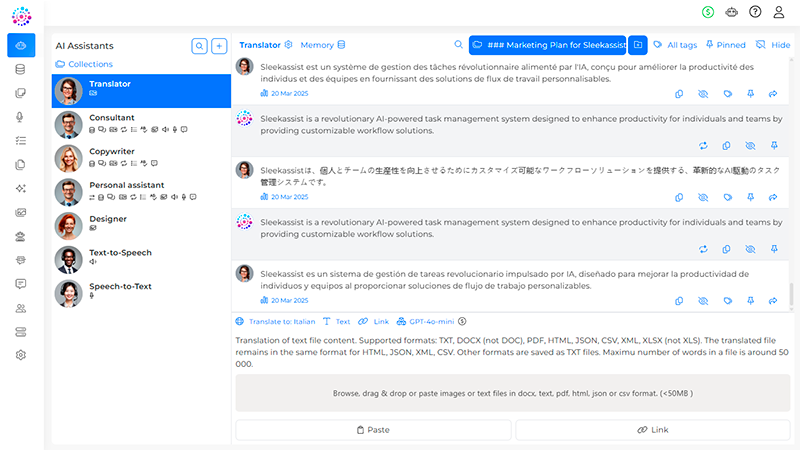Select the Text input mode
The image size is (800, 450).
[x=337, y=321]
